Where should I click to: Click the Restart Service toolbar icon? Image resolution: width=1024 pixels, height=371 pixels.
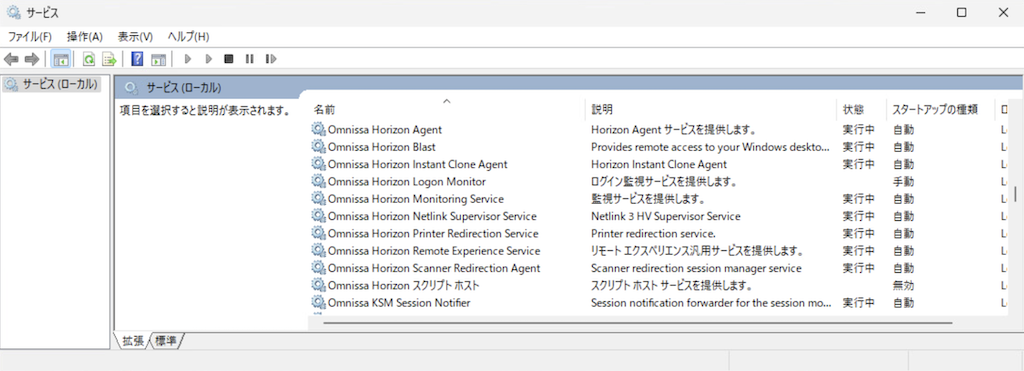click(x=271, y=59)
